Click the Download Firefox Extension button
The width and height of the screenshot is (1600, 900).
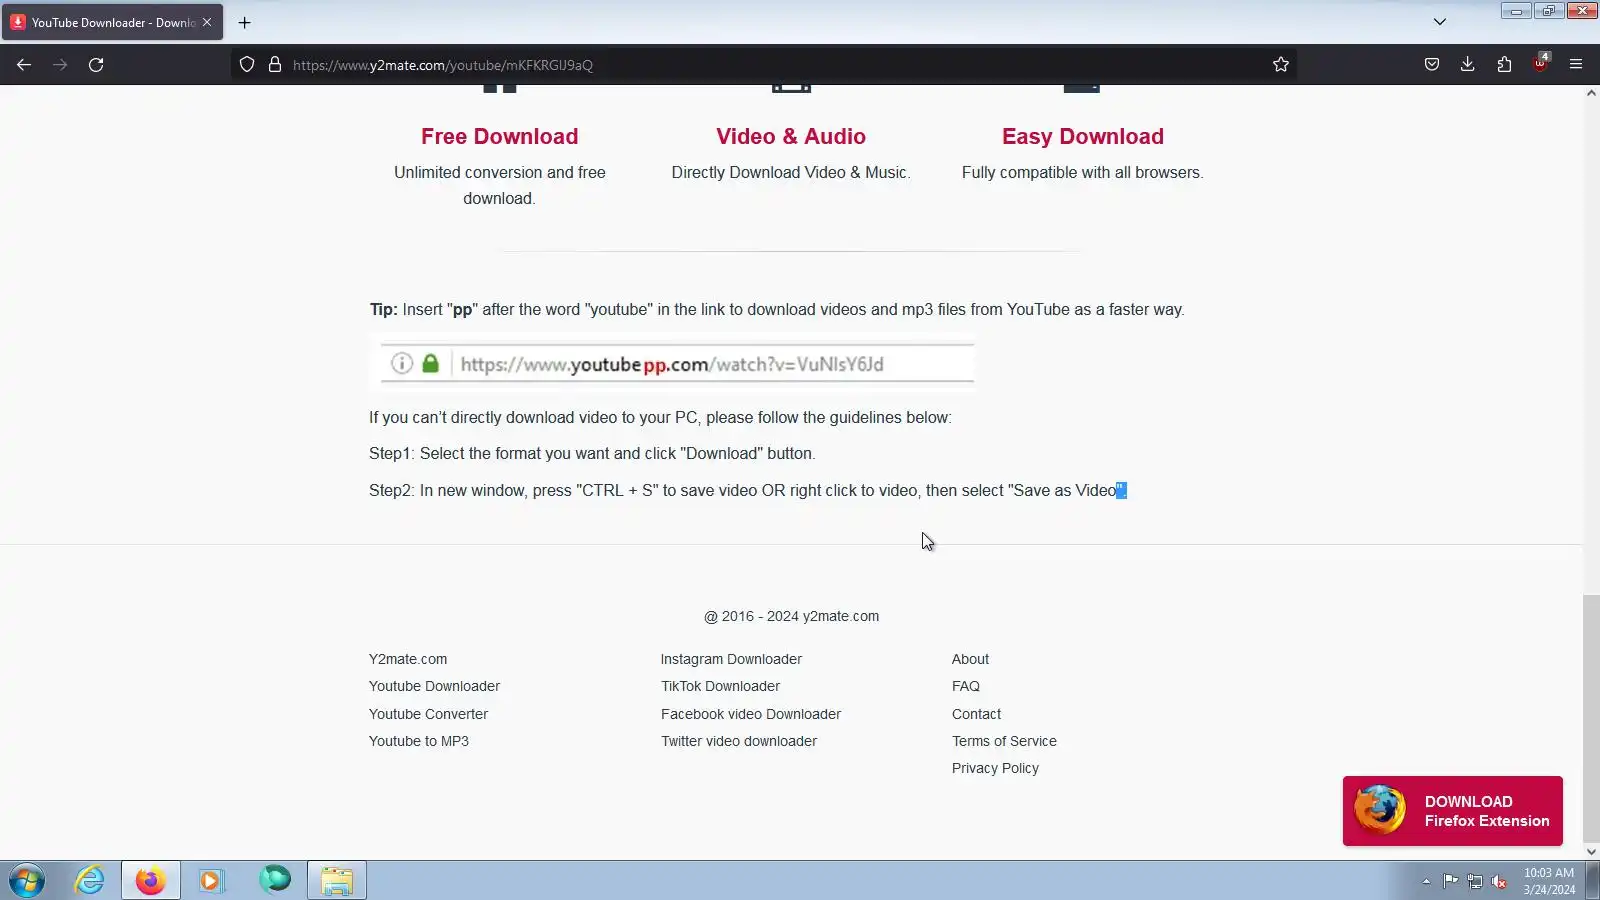pos(1453,811)
